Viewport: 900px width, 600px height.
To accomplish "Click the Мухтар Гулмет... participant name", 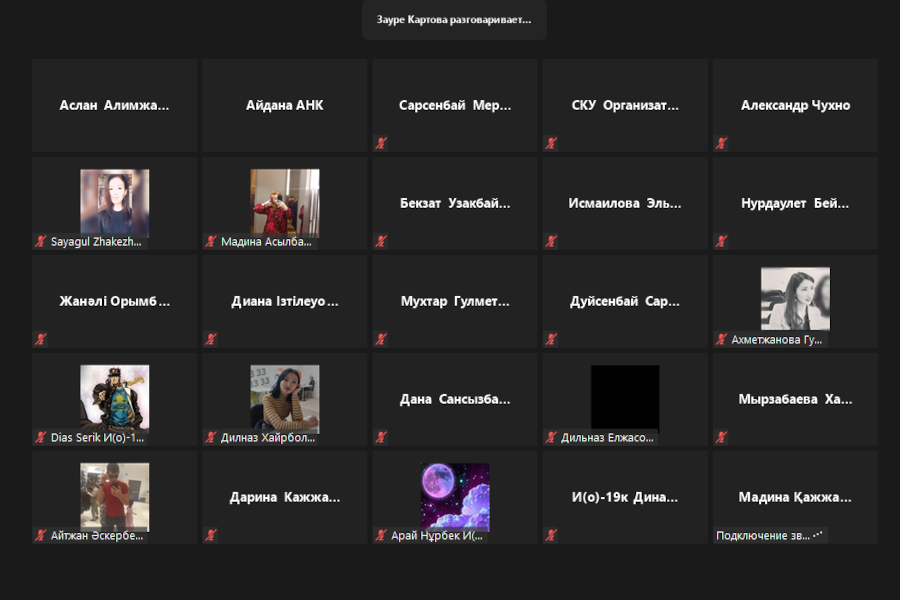I will click(x=455, y=301).
